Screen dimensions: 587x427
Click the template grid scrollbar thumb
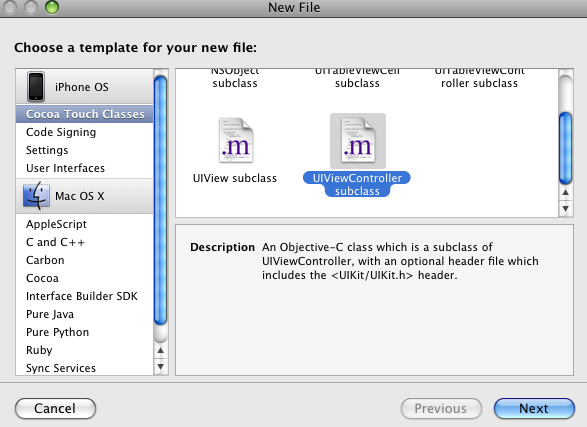click(565, 148)
